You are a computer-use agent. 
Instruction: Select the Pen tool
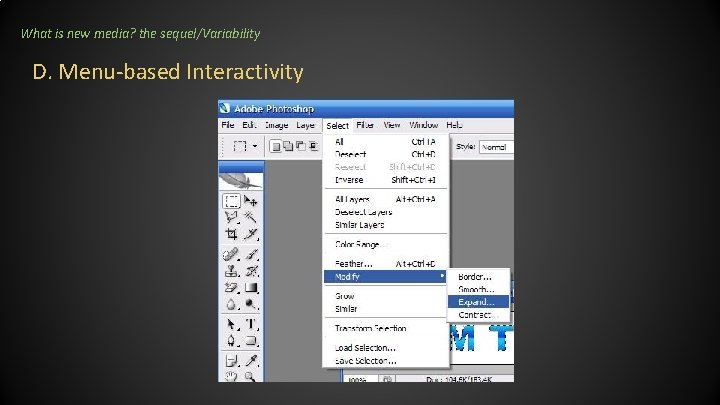pyautogui.click(x=231, y=341)
